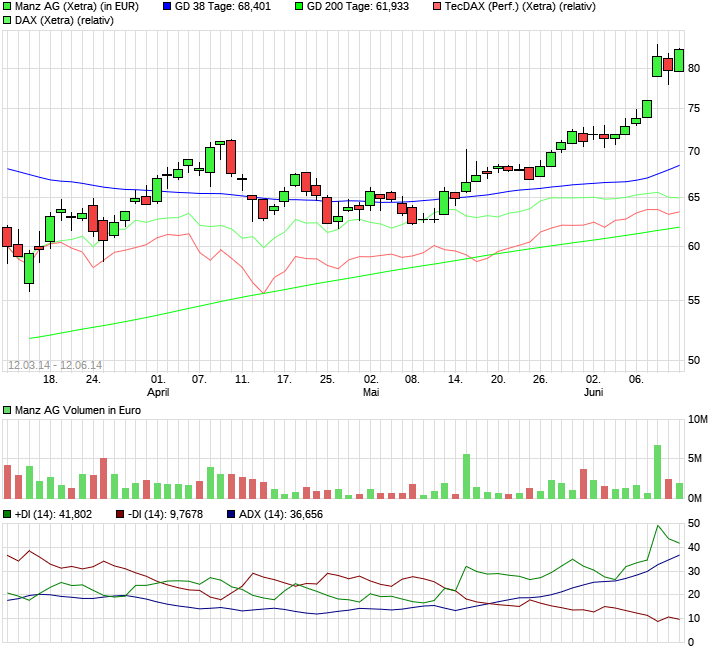Select the GD 38 Tage: 68,401 label
The width and height of the screenshot is (726, 652).
[222, 6]
